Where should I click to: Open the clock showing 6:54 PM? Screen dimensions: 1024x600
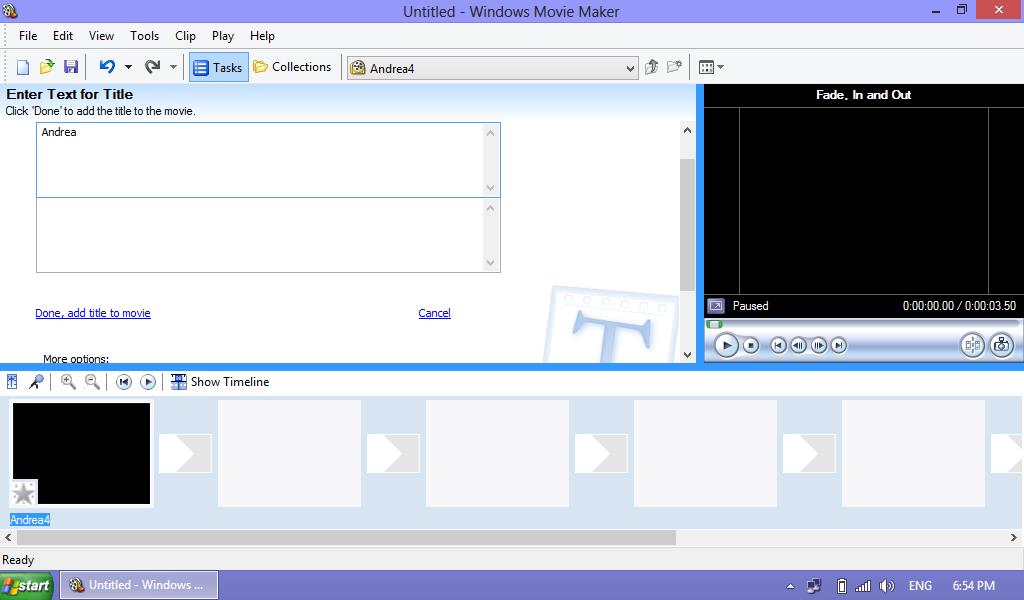pos(974,586)
